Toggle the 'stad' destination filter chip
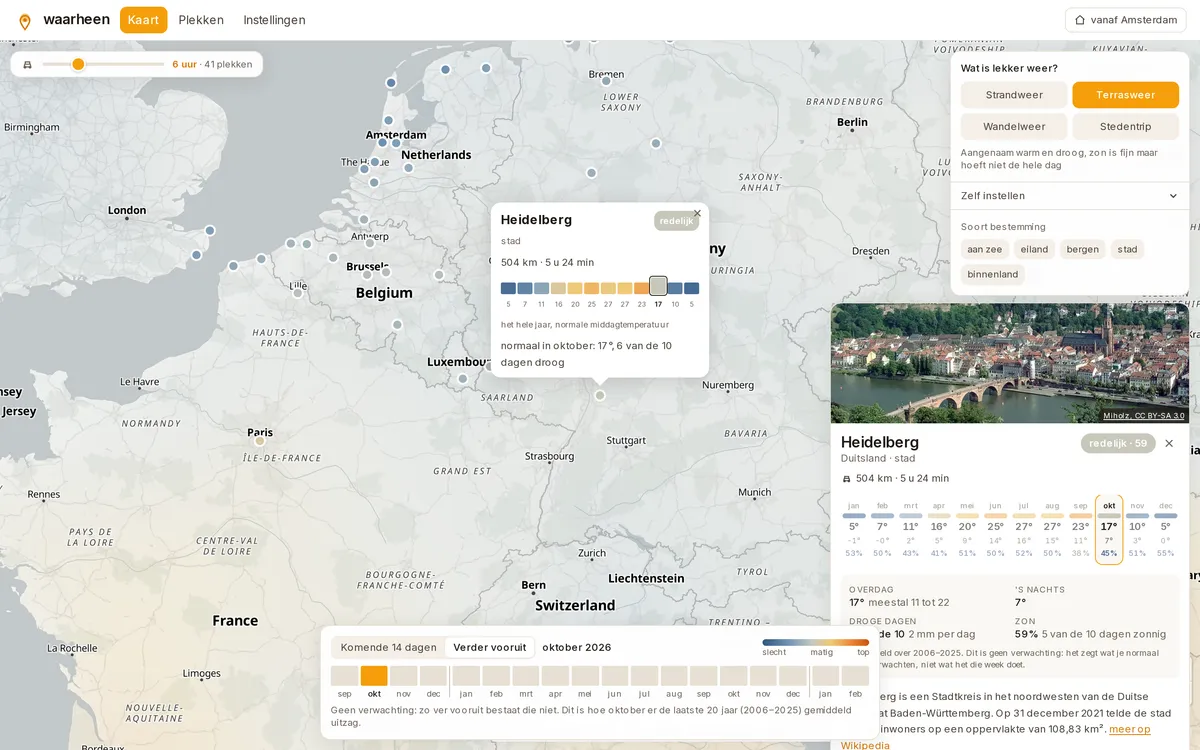This screenshot has height=750, width=1200. pos(1127,249)
